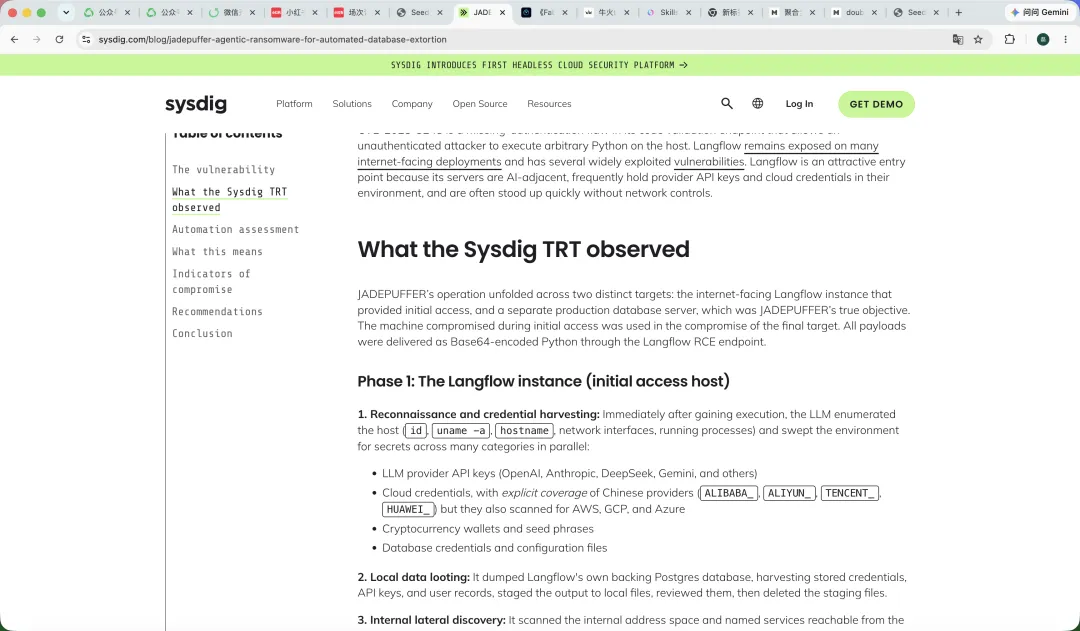Viewport: 1080px width, 631px height.
Task: Open the Chrome profile avatar
Action: (1043, 39)
